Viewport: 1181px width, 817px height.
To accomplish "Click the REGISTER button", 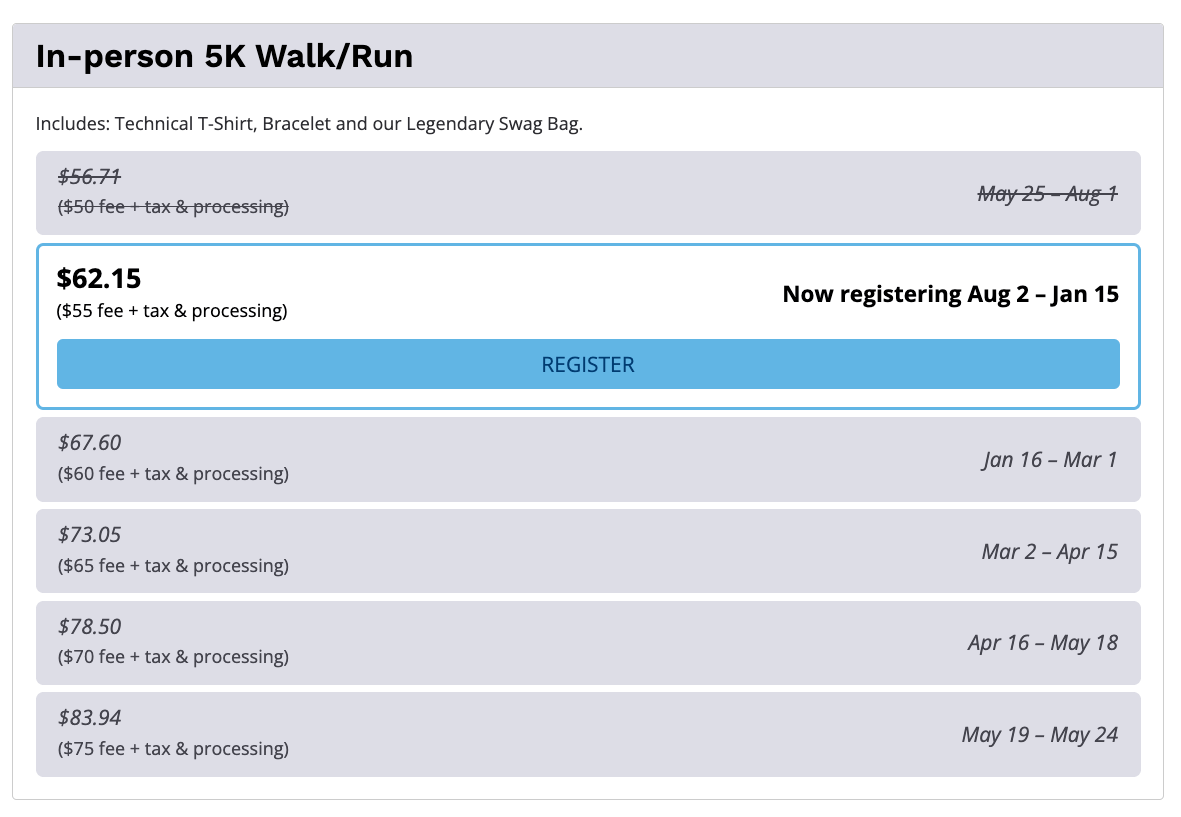I will coord(588,364).
